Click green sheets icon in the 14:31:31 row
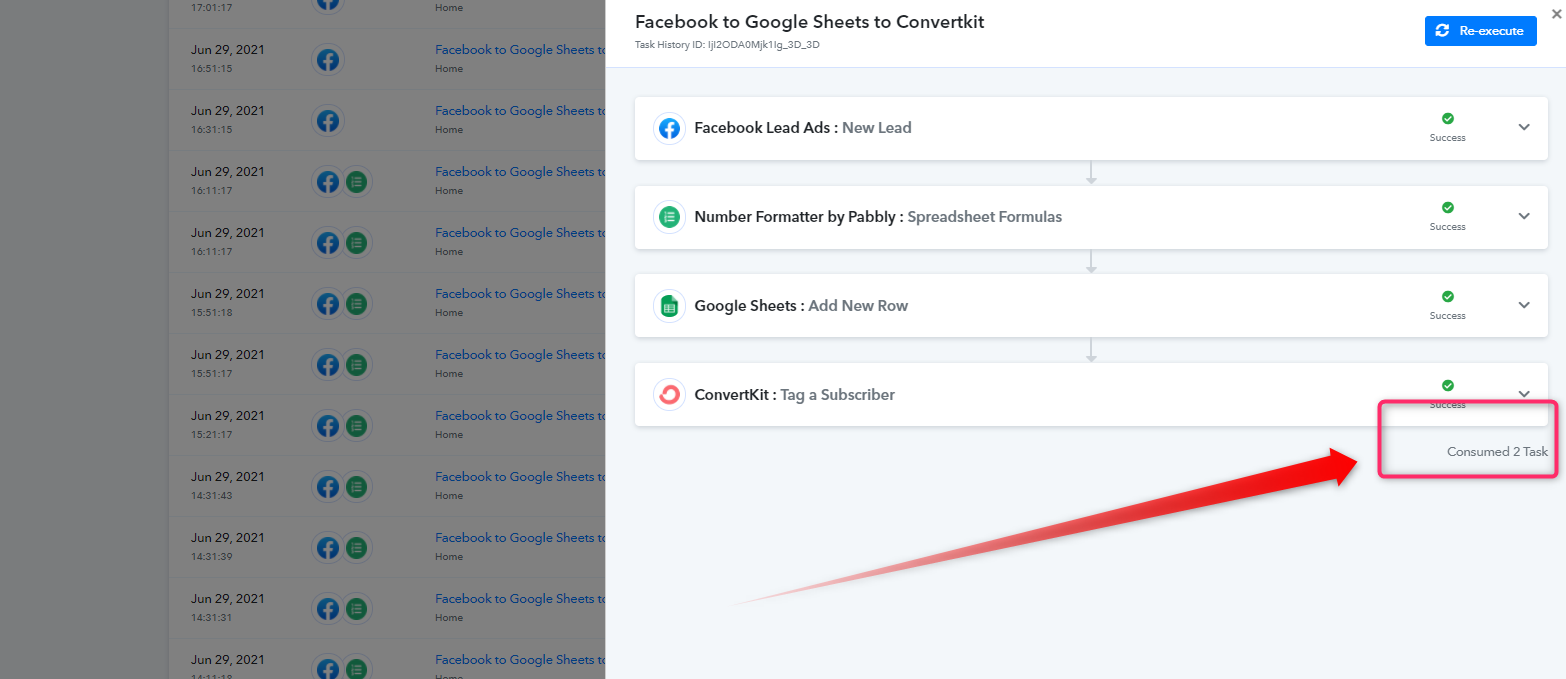 tap(357, 609)
